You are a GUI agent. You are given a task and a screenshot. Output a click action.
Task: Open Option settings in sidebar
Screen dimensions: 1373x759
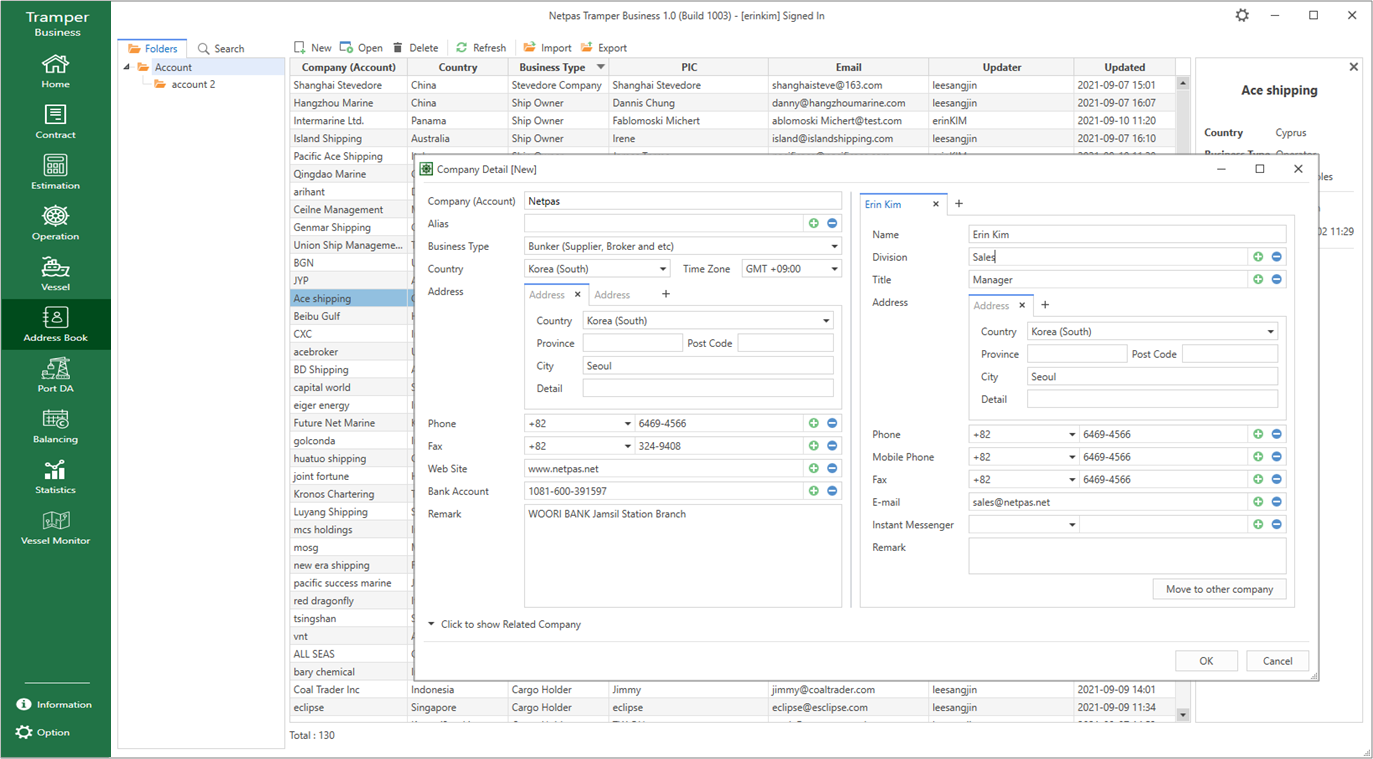[43, 732]
